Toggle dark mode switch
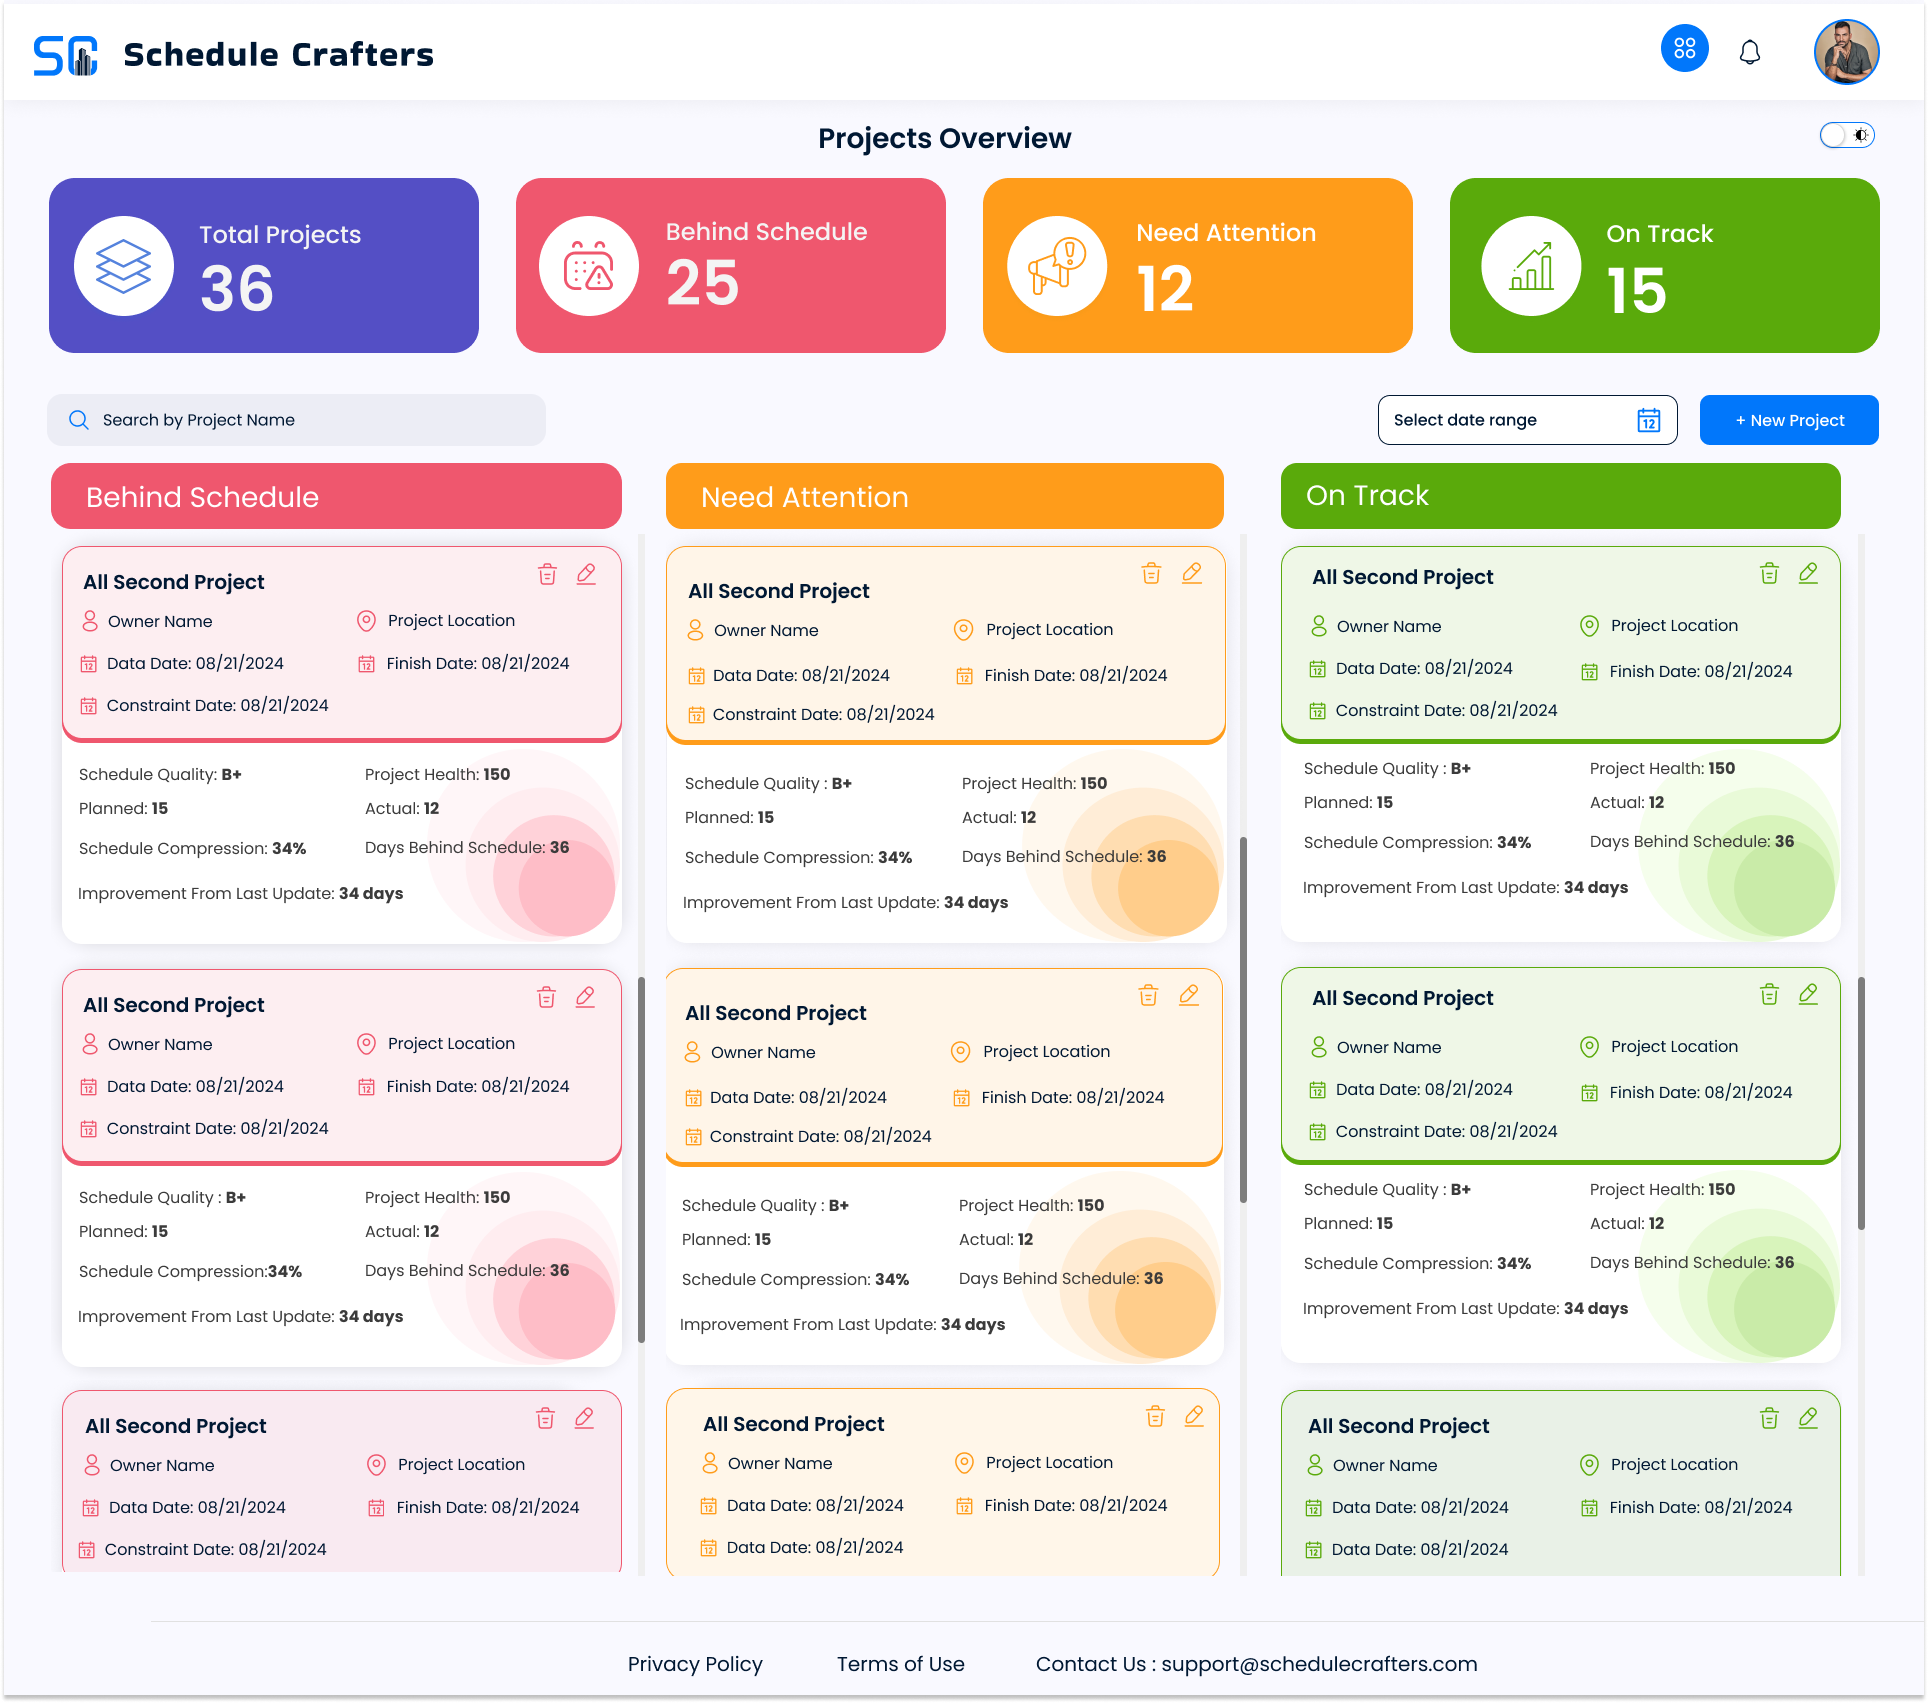 pyautogui.click(x=1846, y=135)
